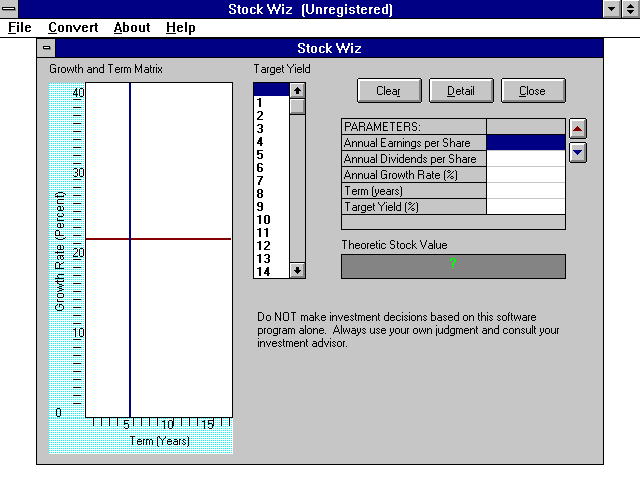This screenshot has height=480, width=640.
Task: Choose 10 in the Target Yield list
Action: click(264, 220)
